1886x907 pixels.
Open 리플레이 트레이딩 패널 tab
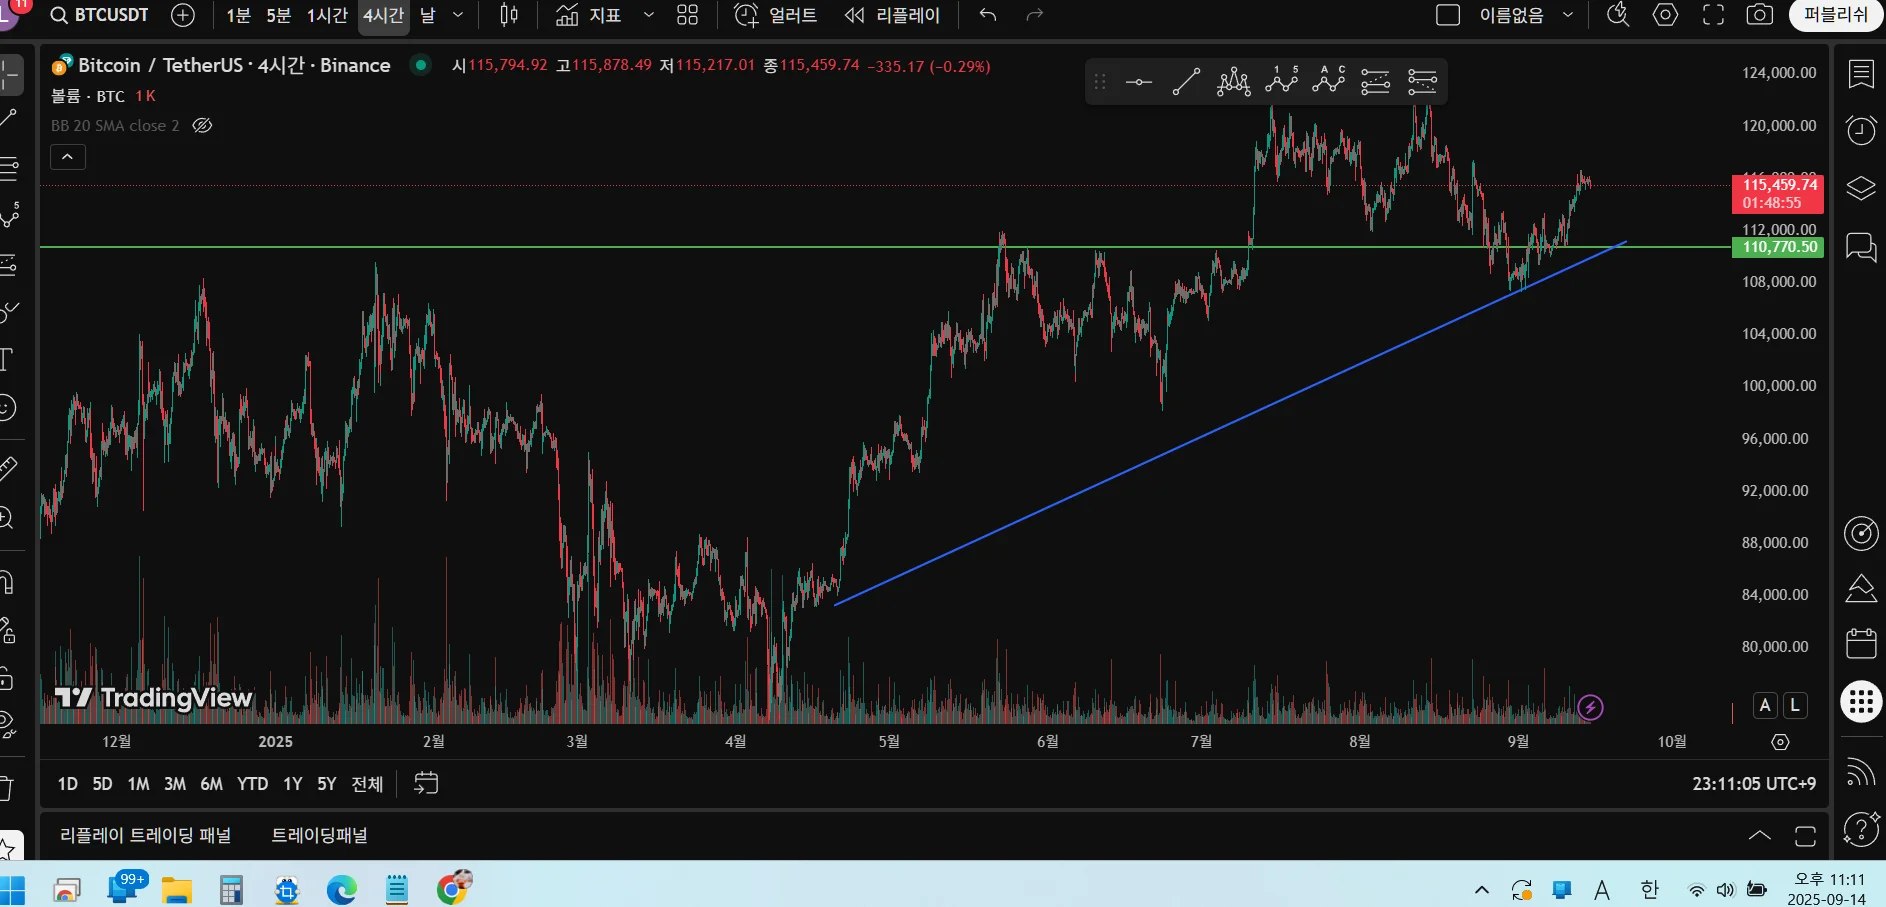146,835
